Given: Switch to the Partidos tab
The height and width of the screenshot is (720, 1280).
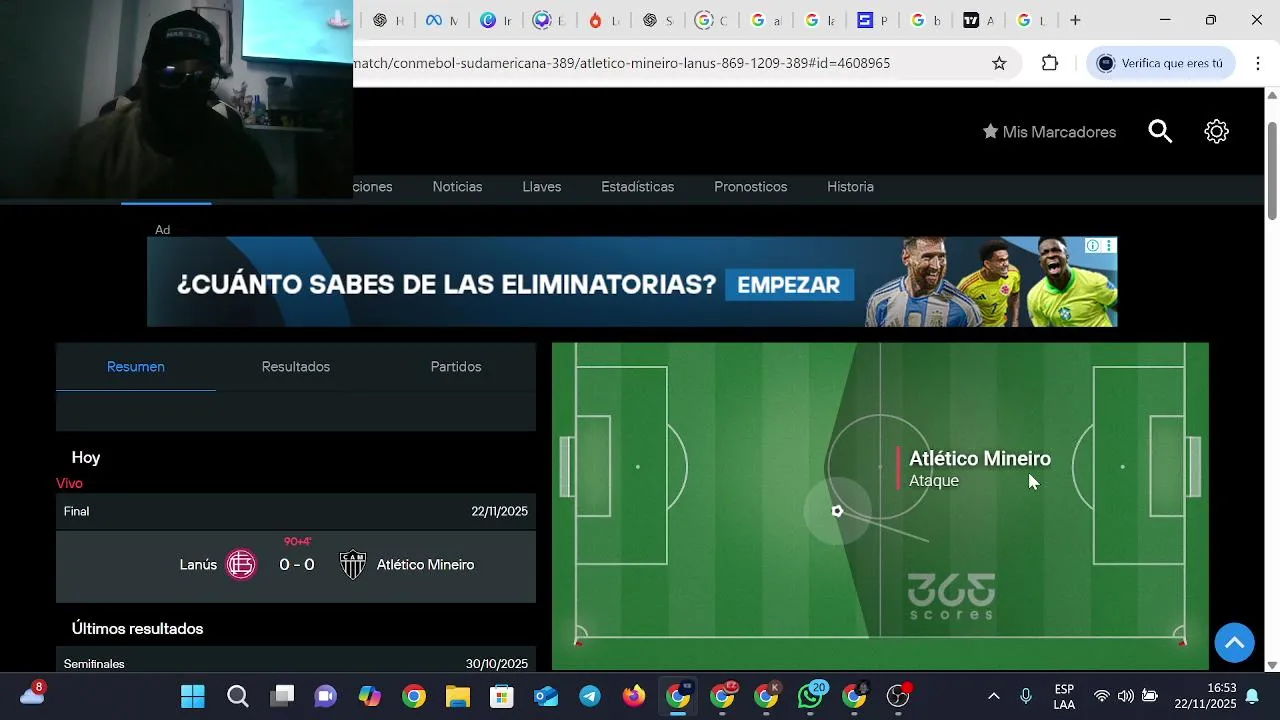Looking at the screenshot, I should point(456,367).
